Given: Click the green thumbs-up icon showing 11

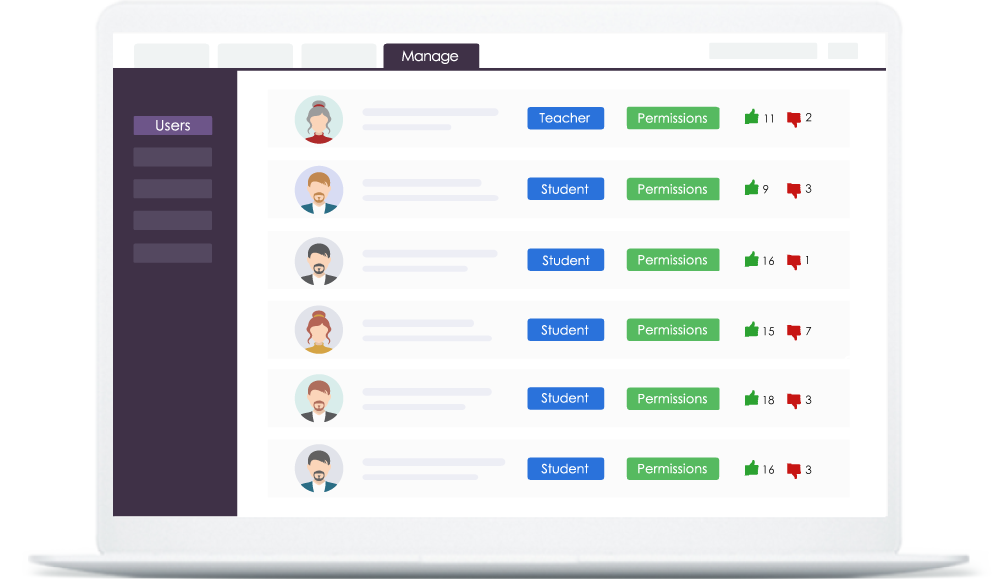Looking at the screenshot, I should point(752,117).
